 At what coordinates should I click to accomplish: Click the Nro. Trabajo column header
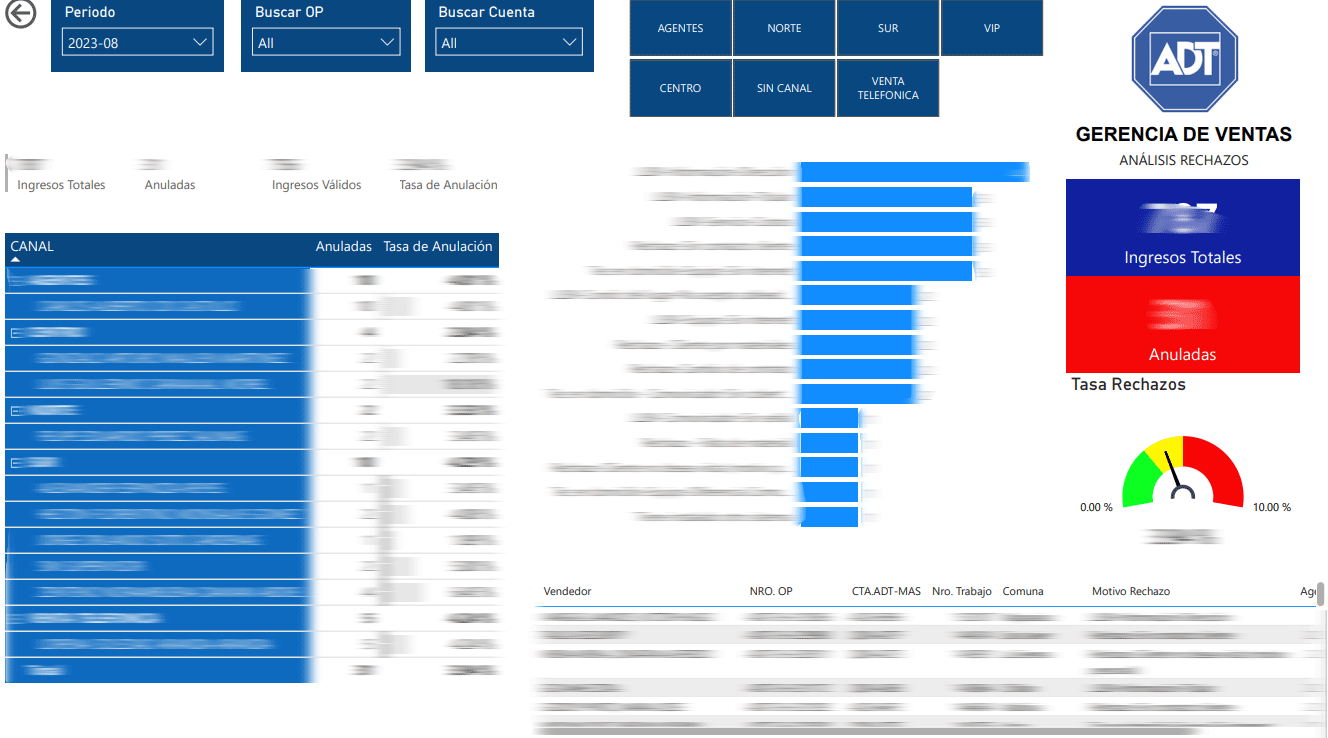coord(962,591)
